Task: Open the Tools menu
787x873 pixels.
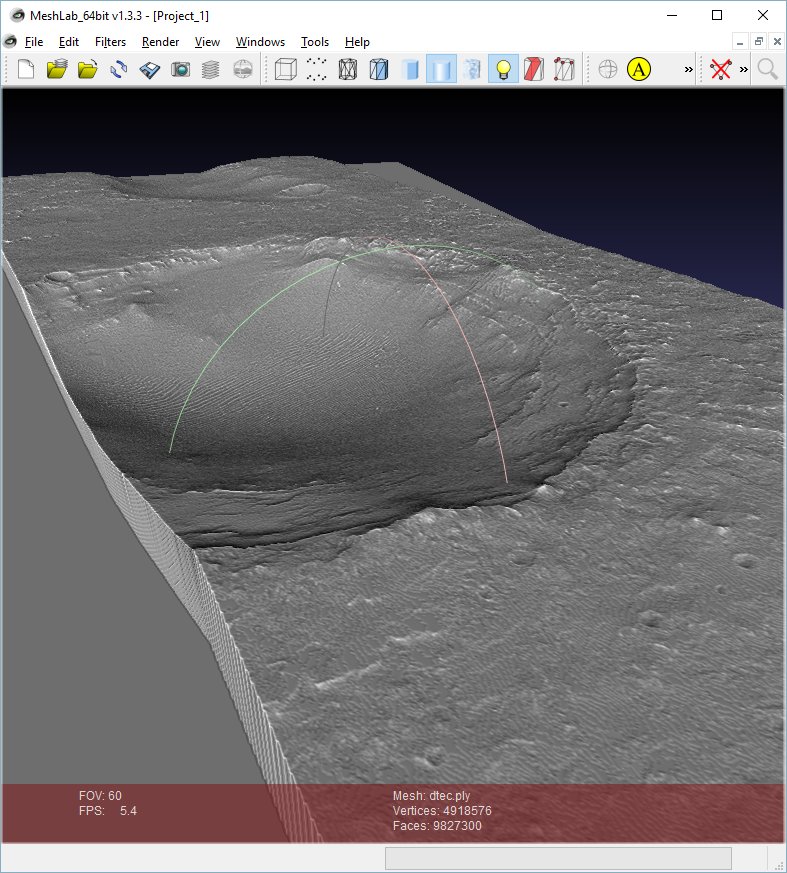Action: pos(314,42)
